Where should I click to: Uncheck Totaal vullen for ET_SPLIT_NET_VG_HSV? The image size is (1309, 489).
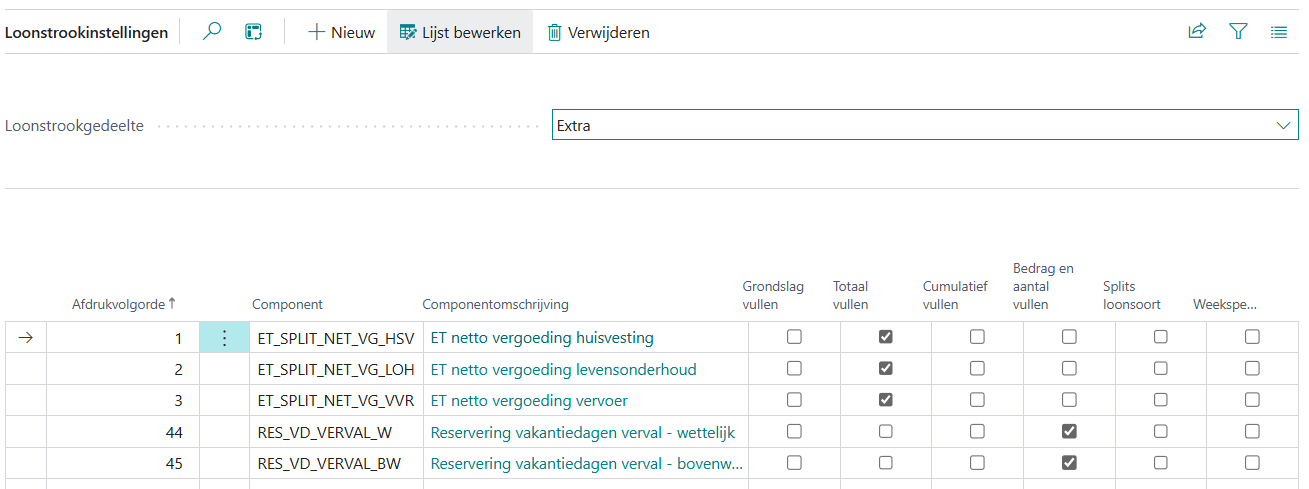pyautogui.click(x=885, y=337)
